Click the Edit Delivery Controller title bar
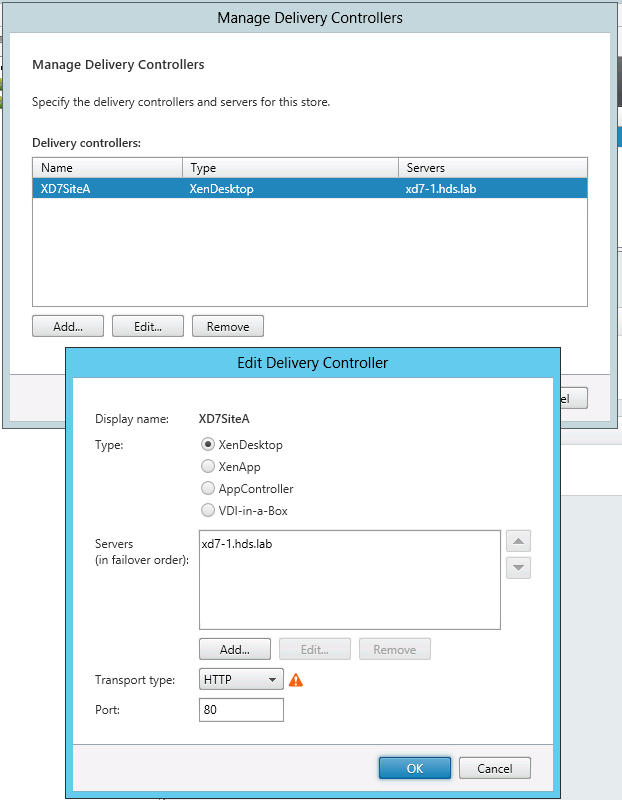The width and height of the screenshot is (622, 800). 312,363
